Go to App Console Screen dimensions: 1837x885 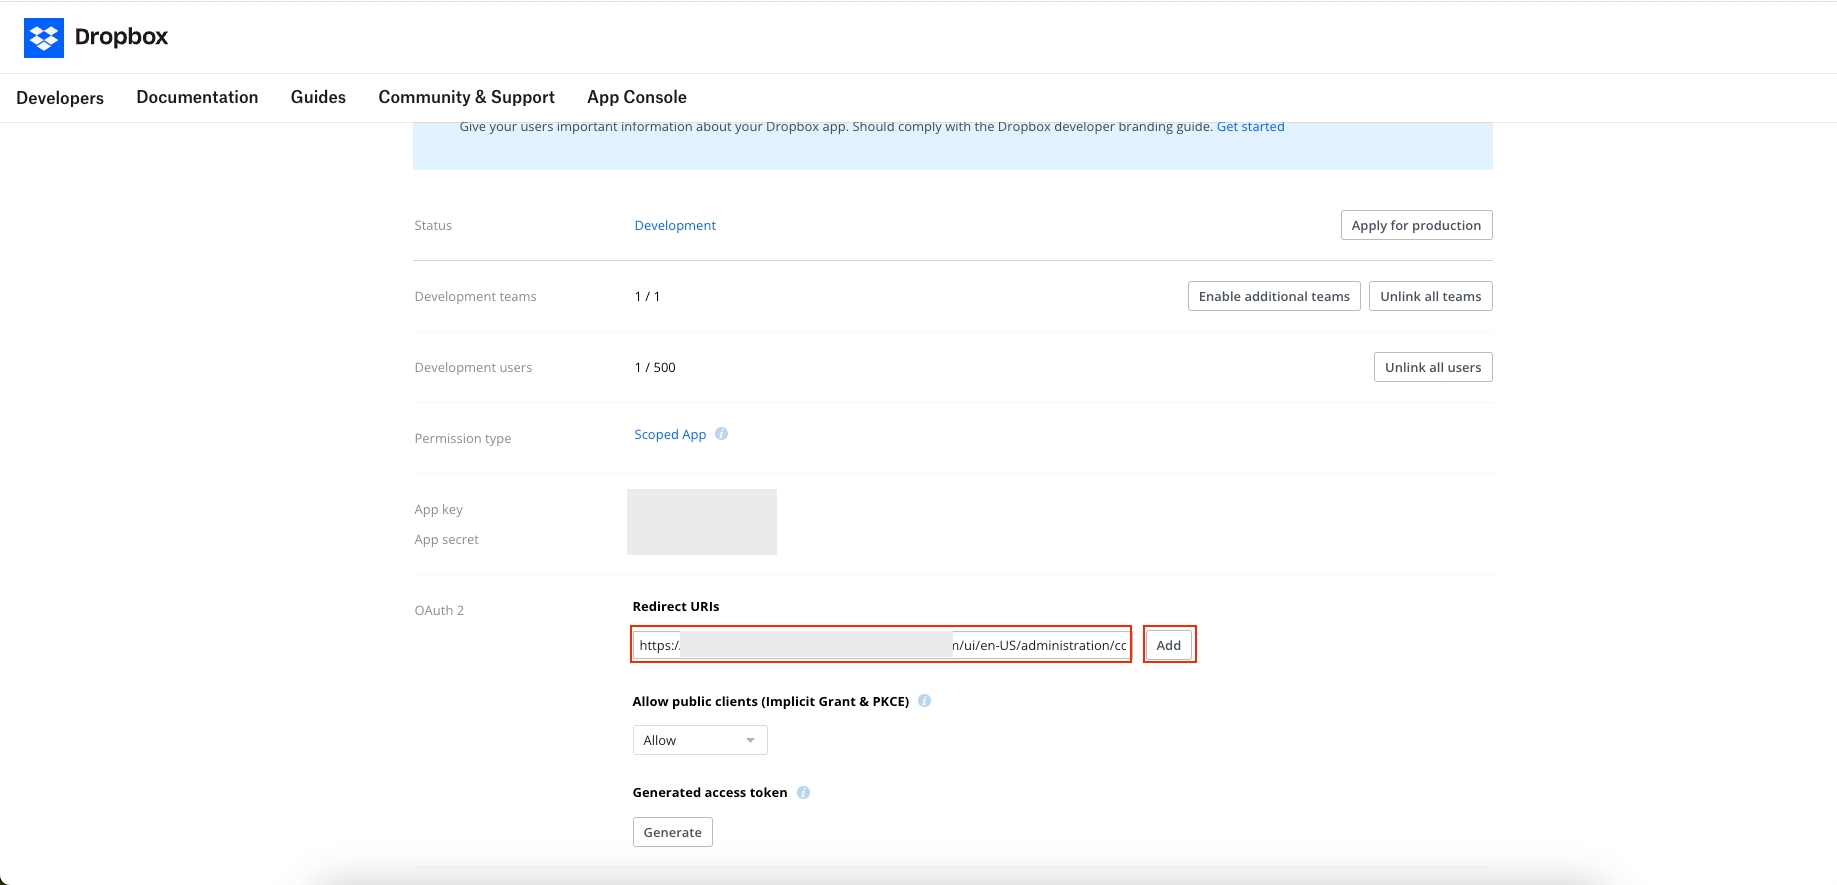637,97
